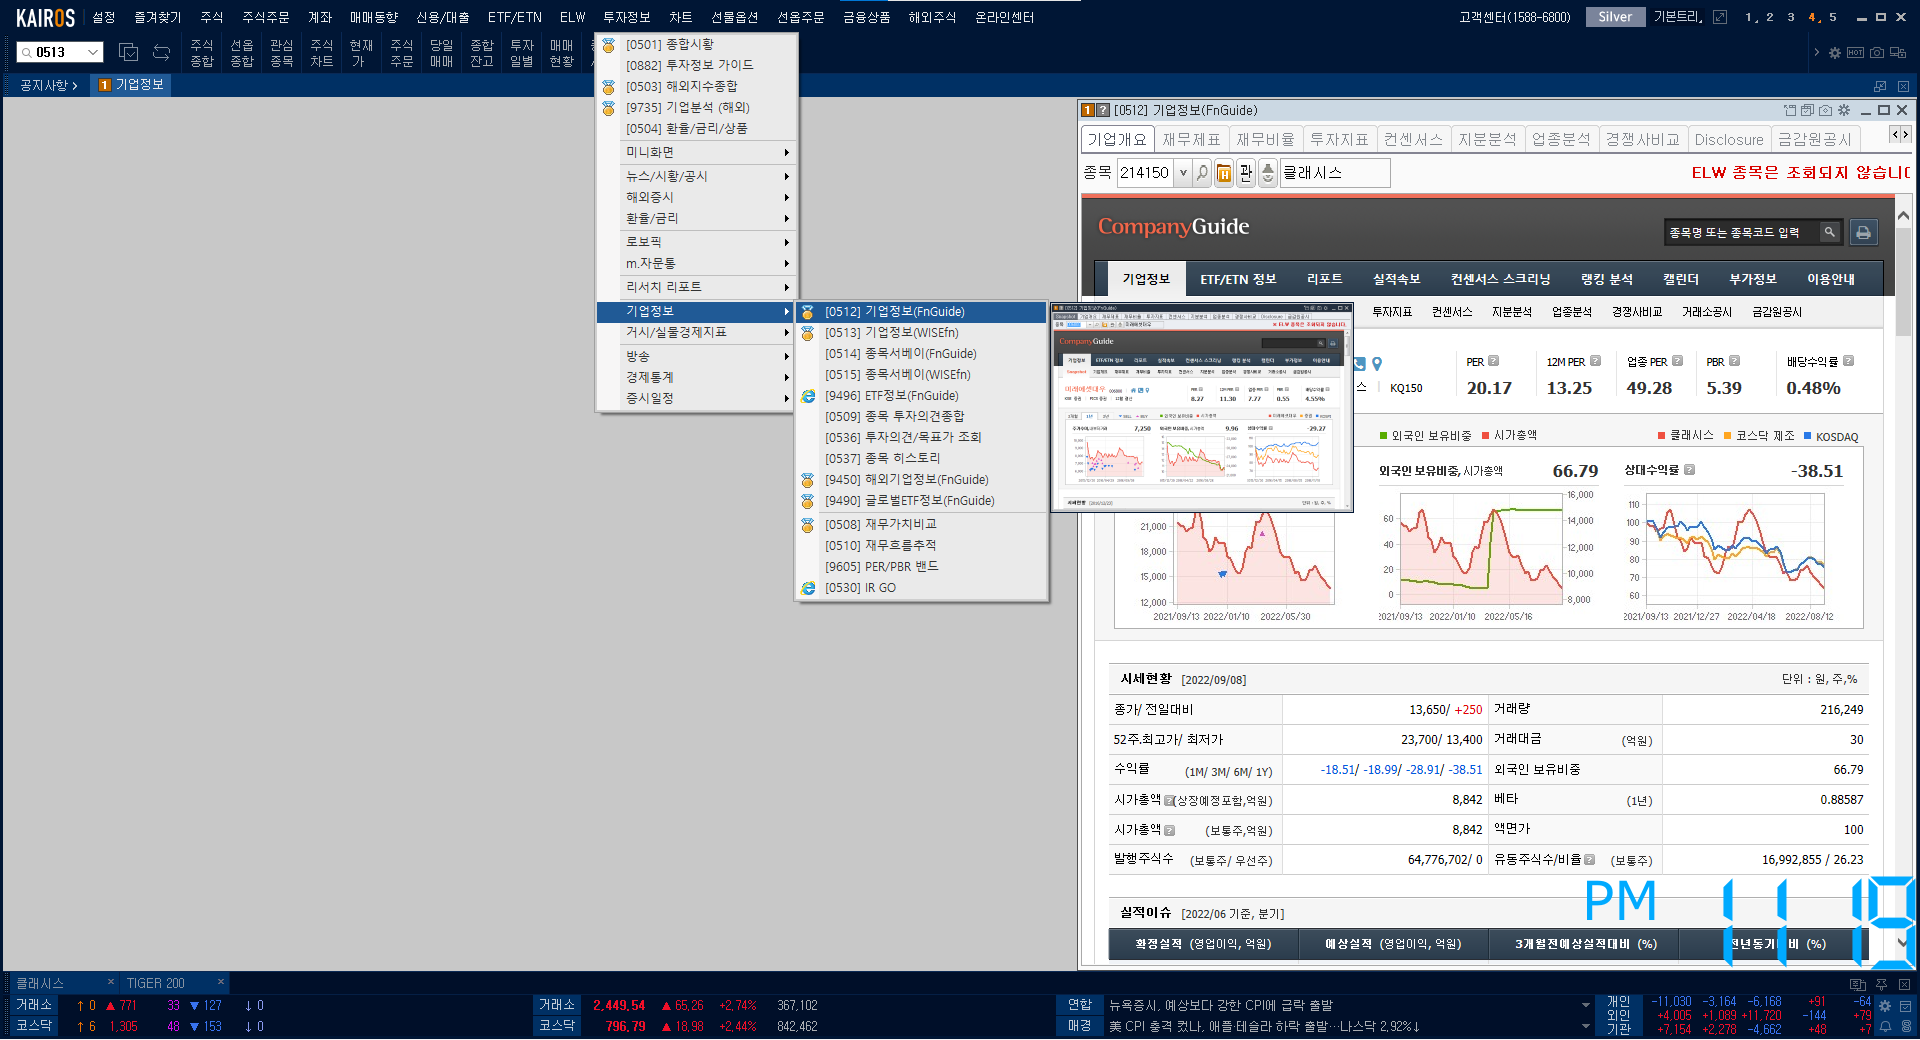The width and height of the screenshot is (1920, 1040).
Task: Click the adviser character icon beside 관
Action: tap(1268, 173)
